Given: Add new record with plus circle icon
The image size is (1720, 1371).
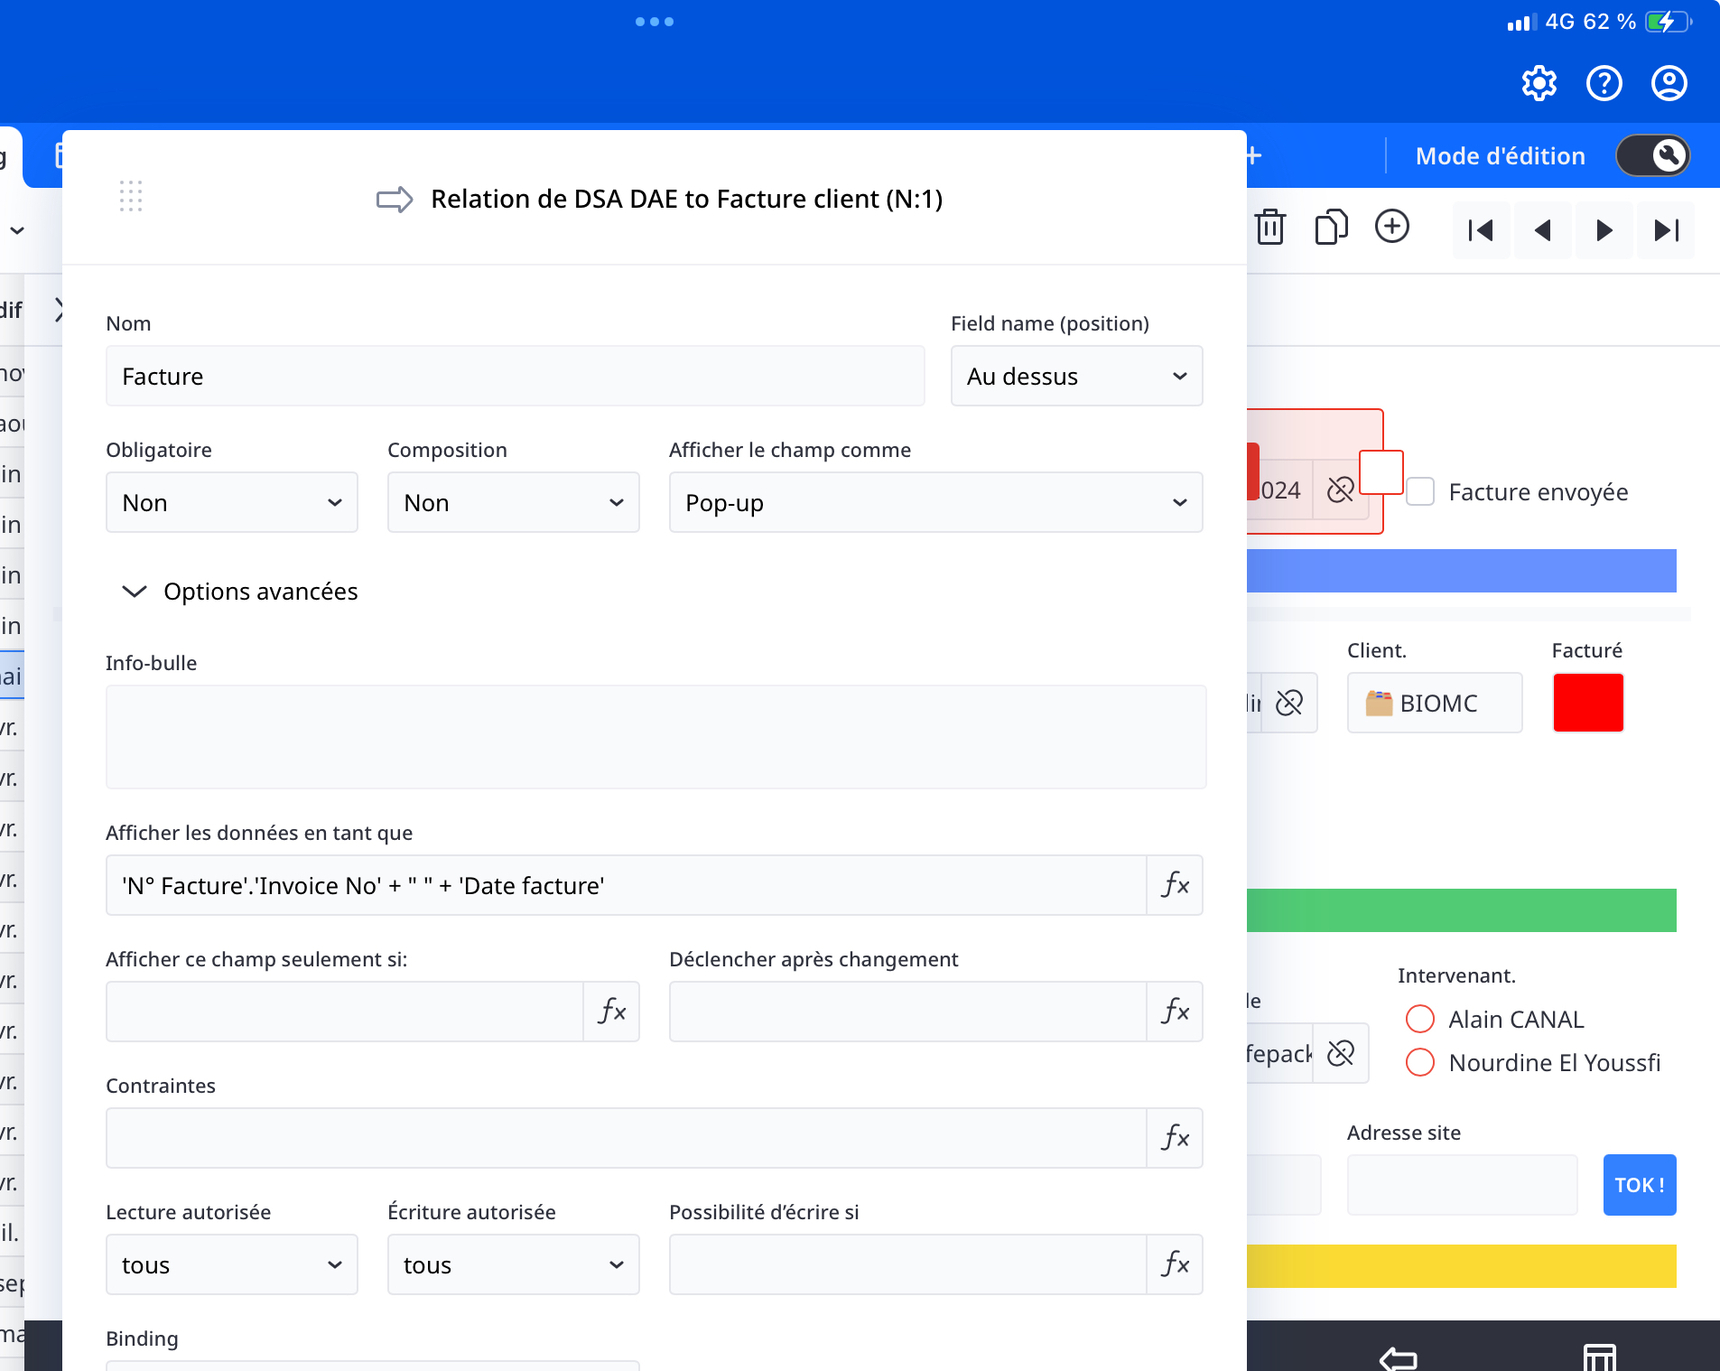Looking at the screenshot, I should tap(1392, 227).
